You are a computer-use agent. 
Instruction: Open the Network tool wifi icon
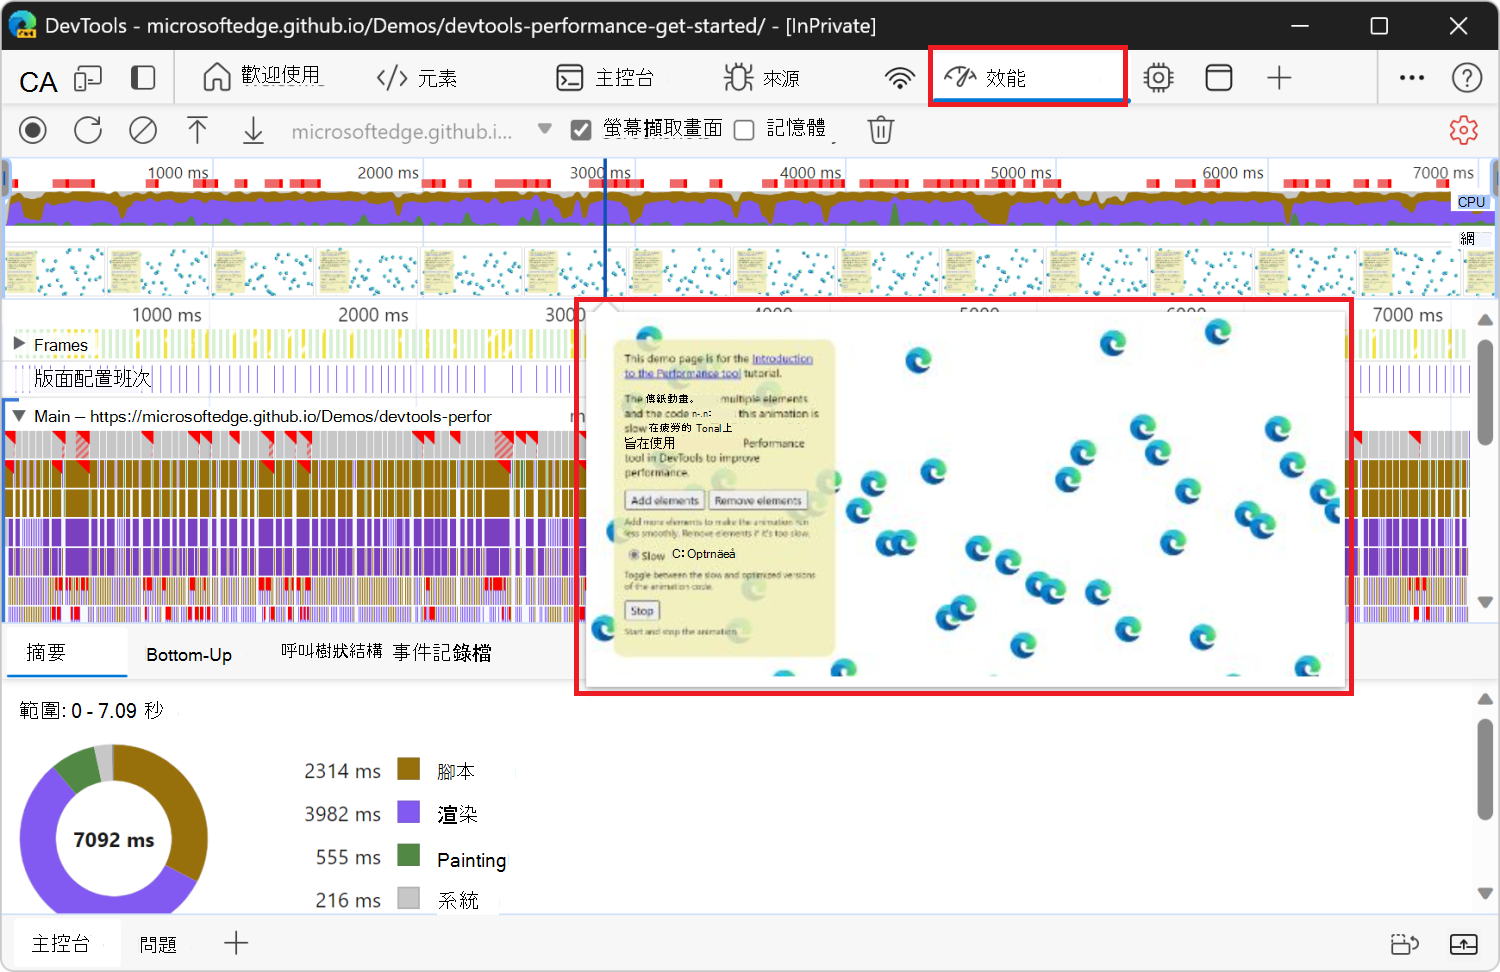pos(900,78)
